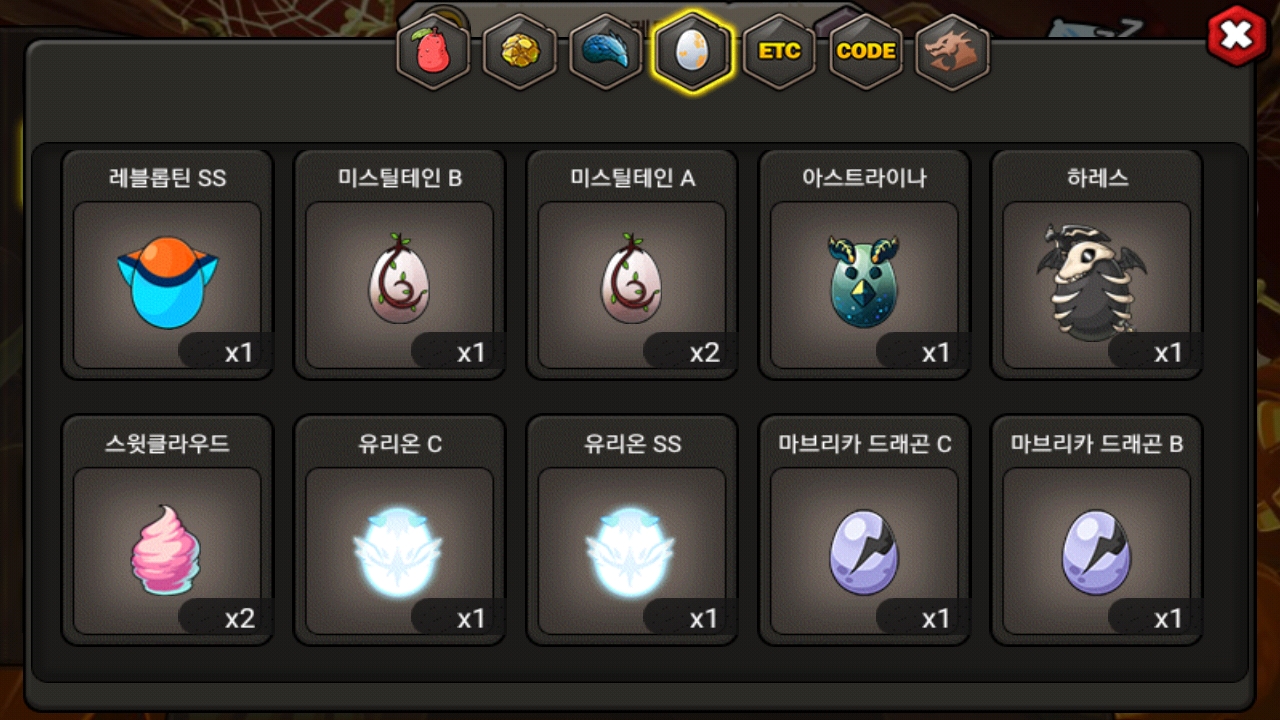Select the 아스트라이나 owl egg
Screen dimensions: 1280x720
point(864,265)
